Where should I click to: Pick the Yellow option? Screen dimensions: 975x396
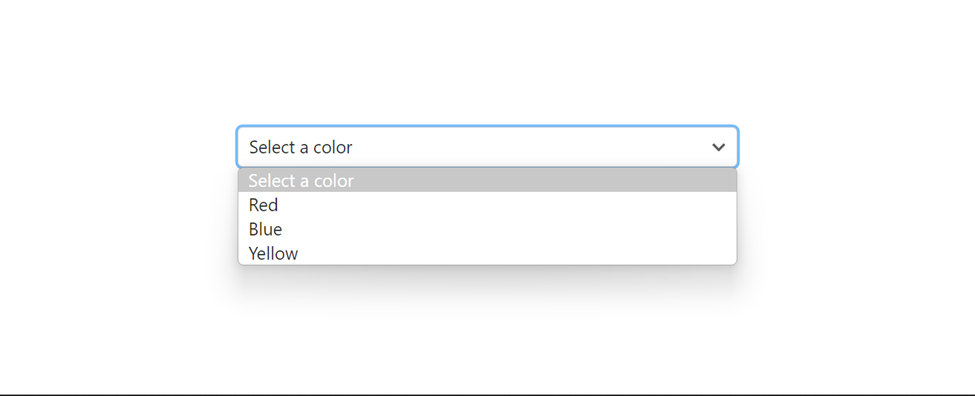pyautogui.click(x=487, y=253)
